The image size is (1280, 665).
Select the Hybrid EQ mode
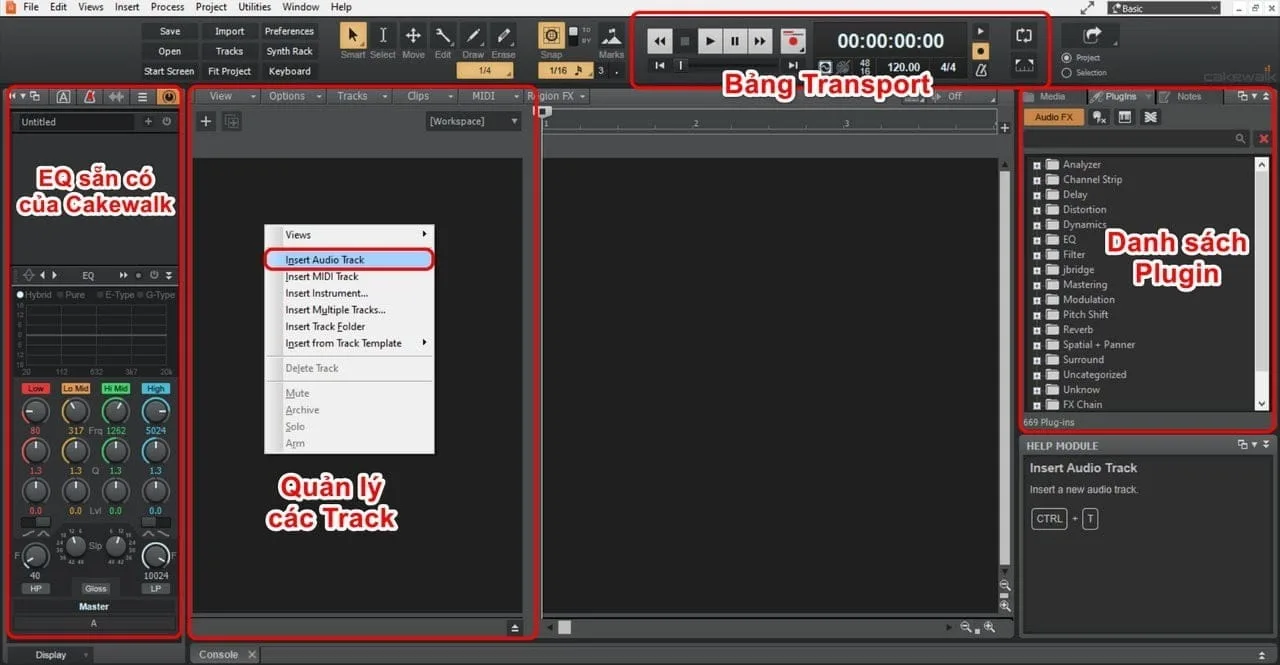(x=34, y=295)
